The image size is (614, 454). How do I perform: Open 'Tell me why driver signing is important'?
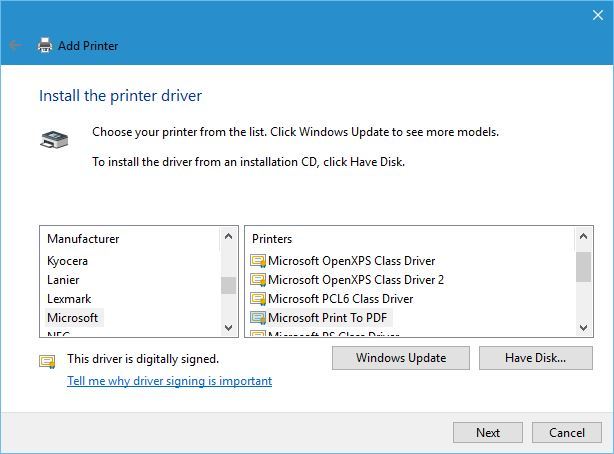click(x=170, y=381)
